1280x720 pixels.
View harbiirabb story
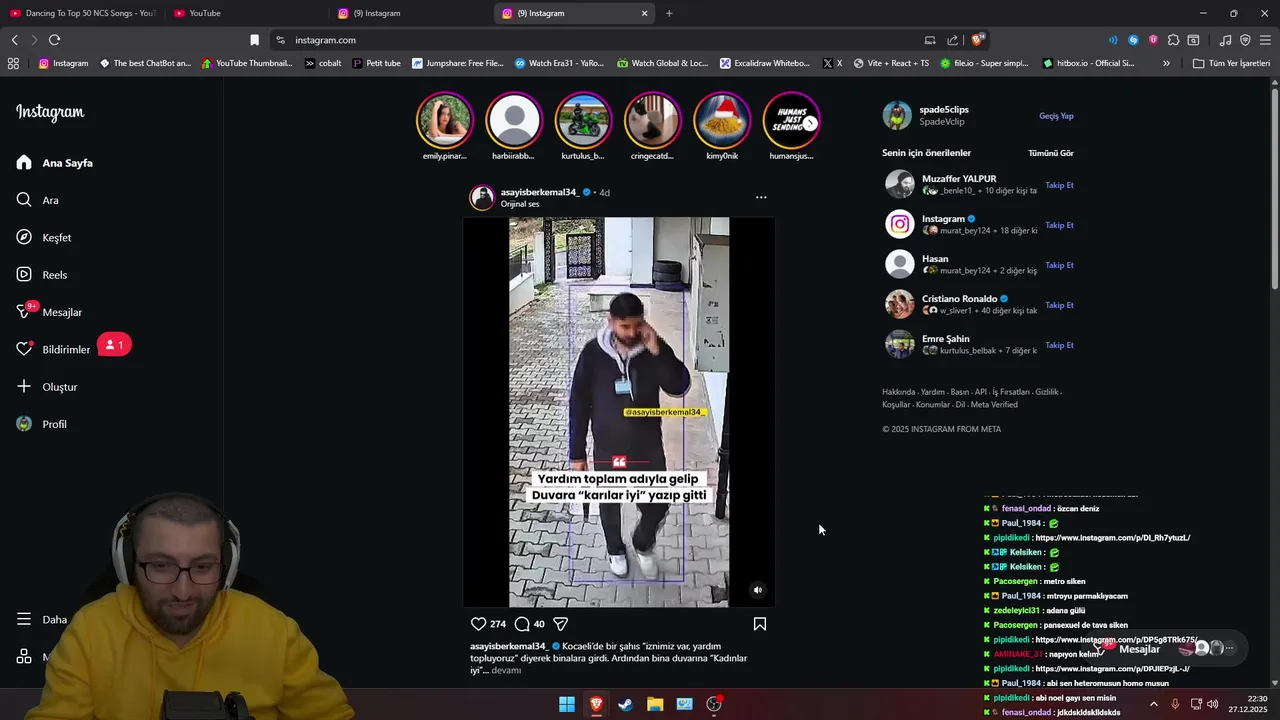coord(513,121)
